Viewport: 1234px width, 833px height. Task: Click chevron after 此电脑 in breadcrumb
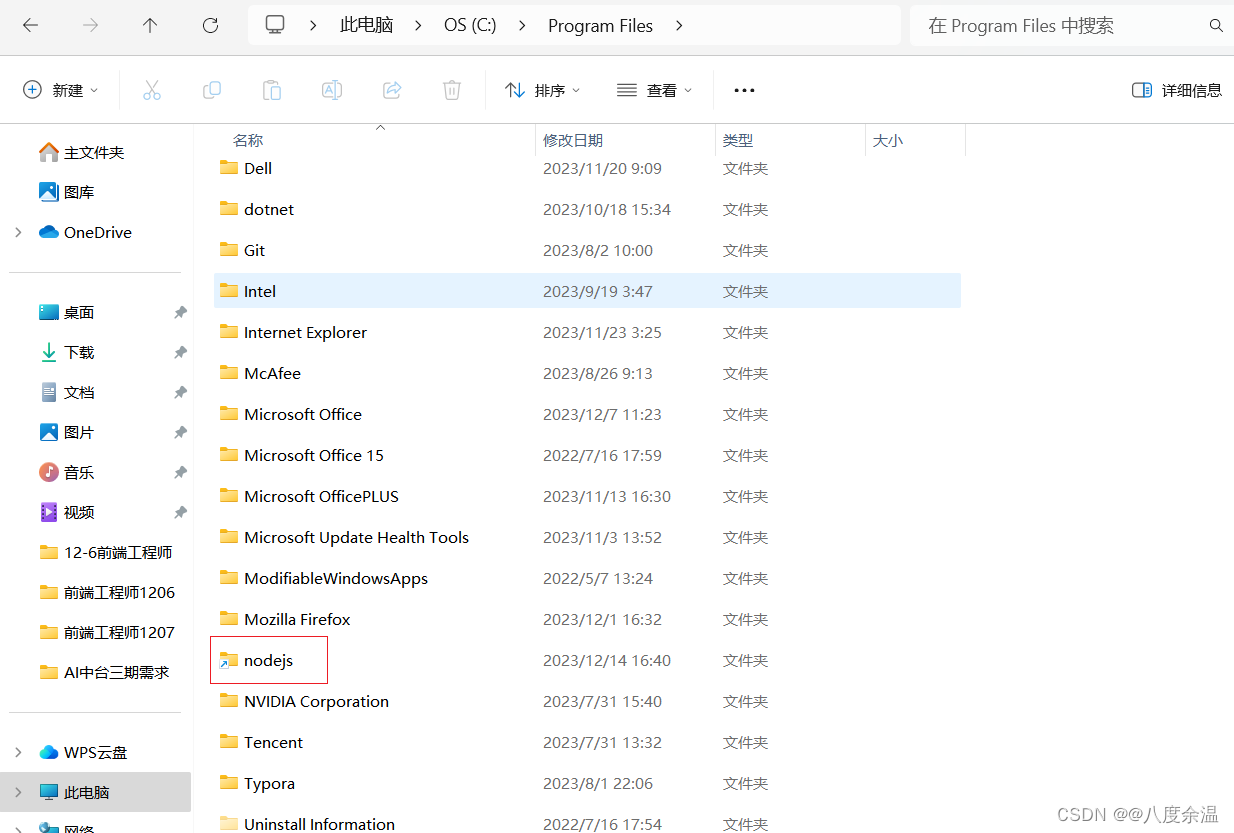click(x=418, y=26)
